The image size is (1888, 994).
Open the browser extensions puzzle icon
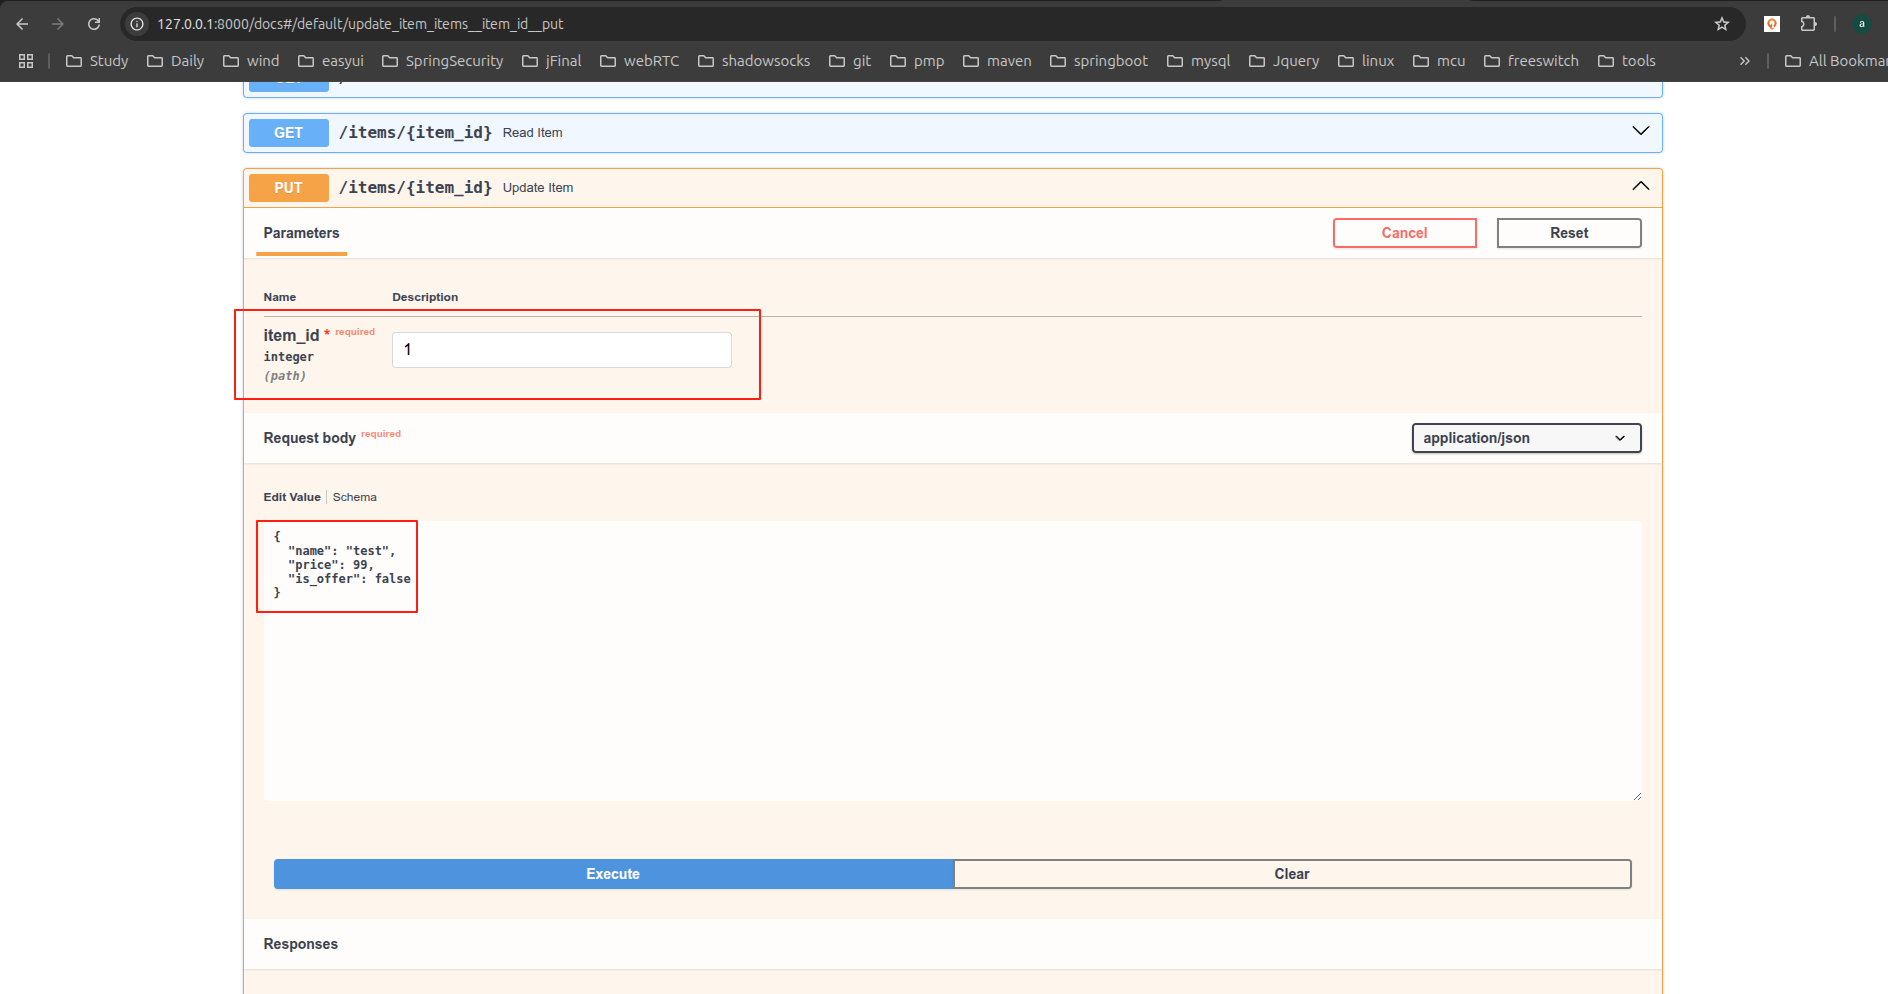point(1808,24)
